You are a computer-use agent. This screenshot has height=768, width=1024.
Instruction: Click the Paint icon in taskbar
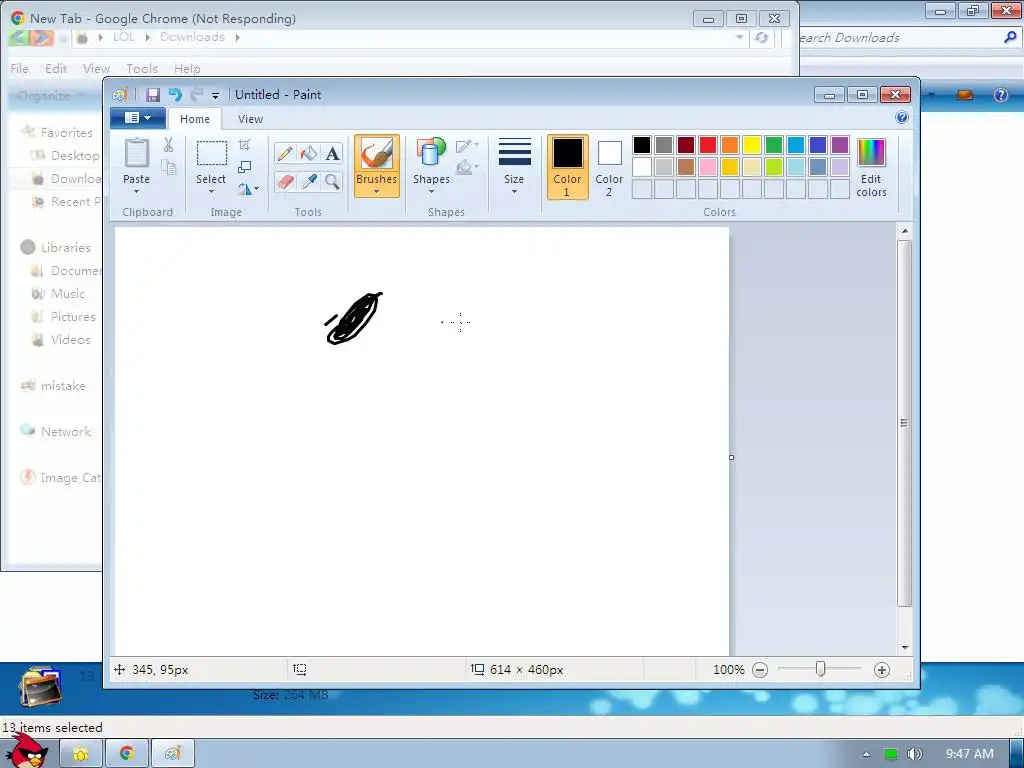(x=173, y=754)
